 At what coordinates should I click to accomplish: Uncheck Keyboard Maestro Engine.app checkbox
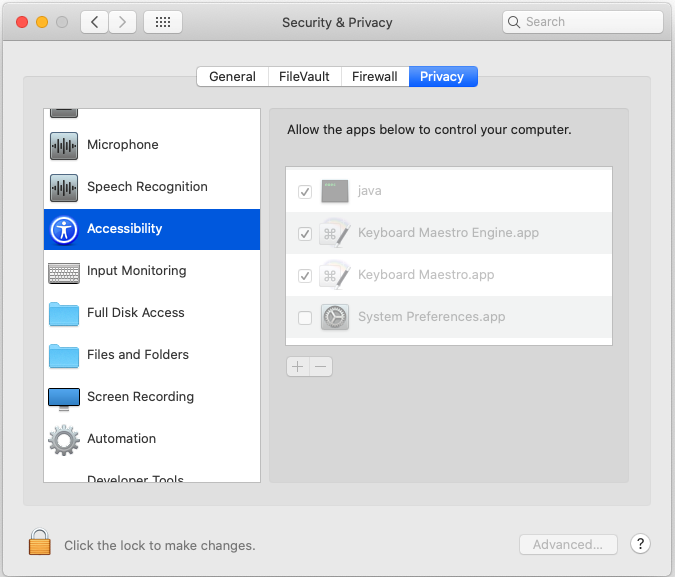[x=305, y=233]
